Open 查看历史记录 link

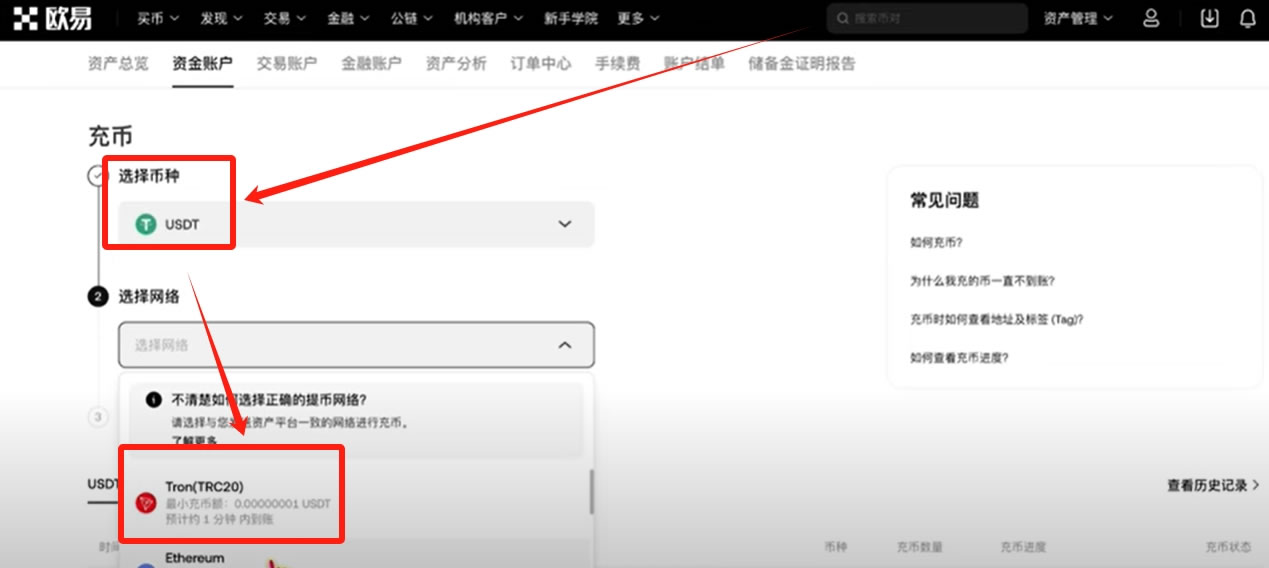coord(1213,485)
